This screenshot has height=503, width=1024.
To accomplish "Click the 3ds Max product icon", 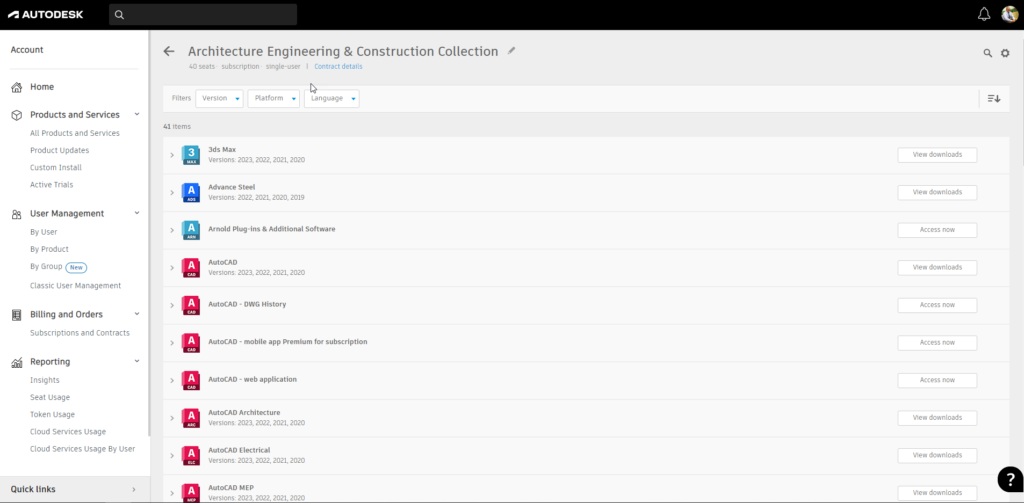I will click(191, 155).
